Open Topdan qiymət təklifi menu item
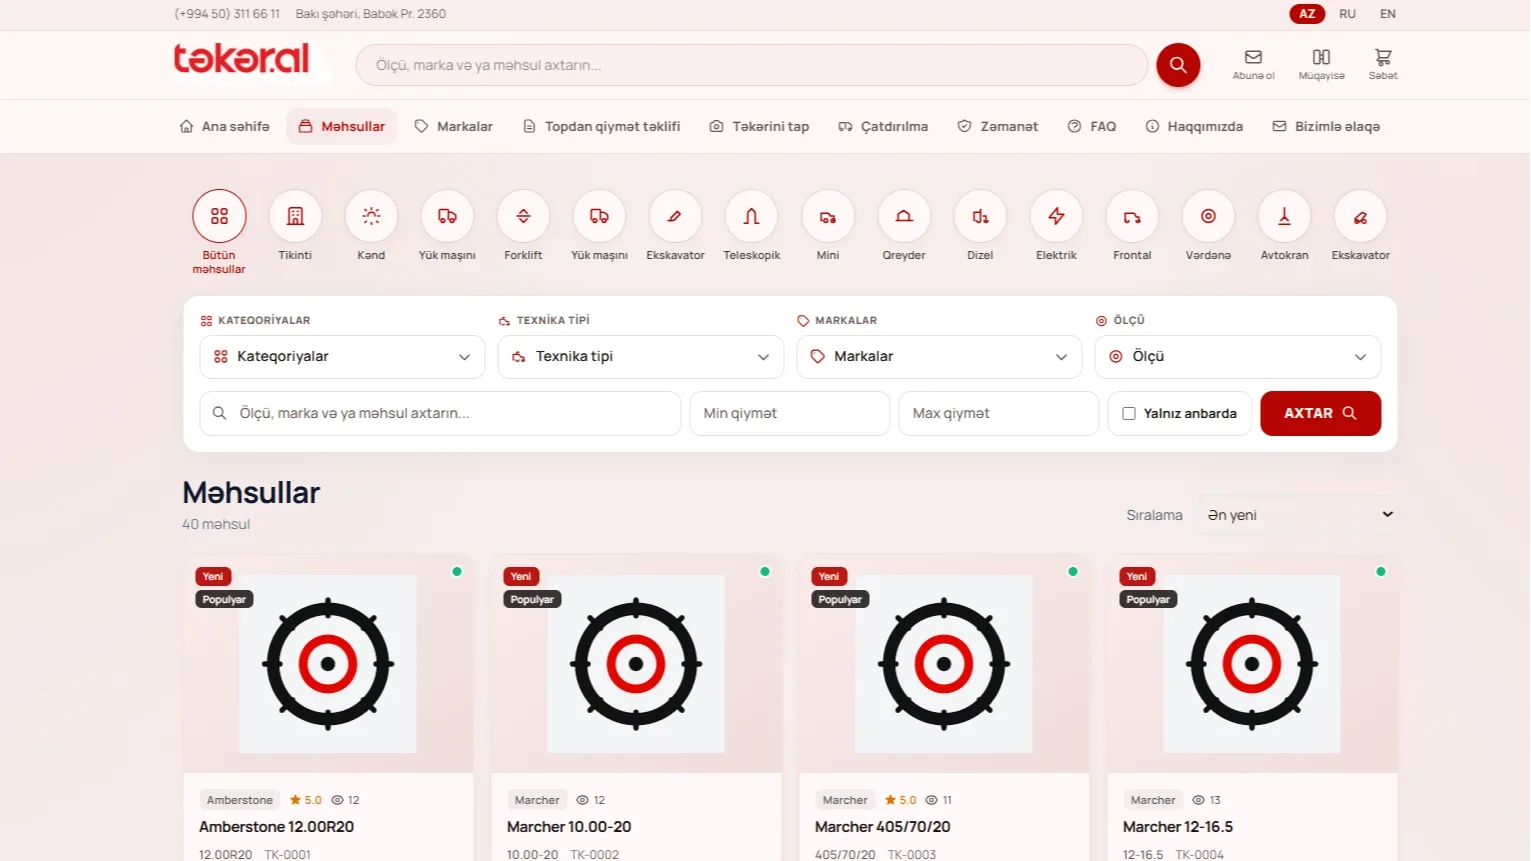 point(601,127)
